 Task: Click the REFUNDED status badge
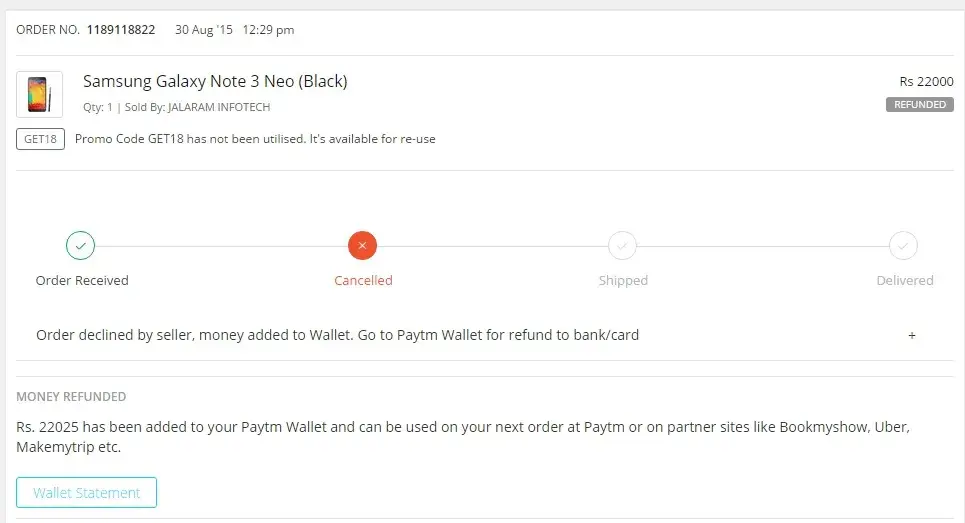pyautogui.click(x=919, y=104)
